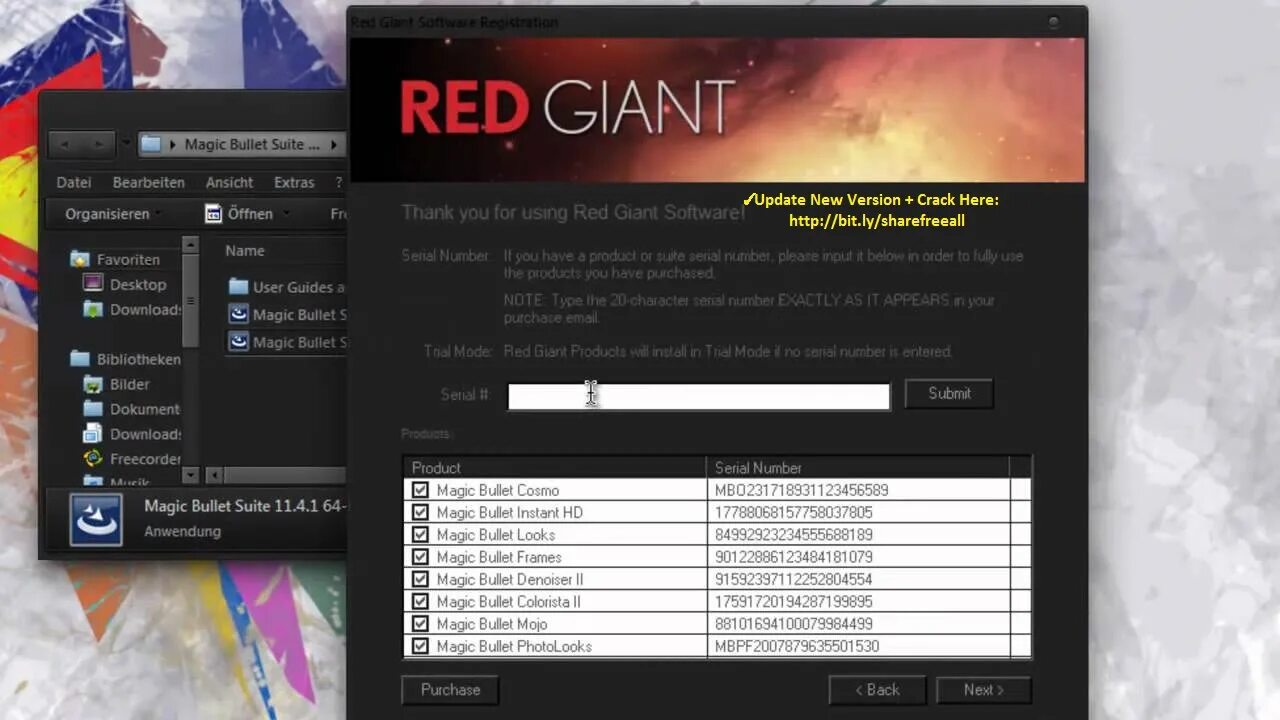Toggle Magic Bullet PhotoLooks checkbox
1280x720 pixels.
coord(420,646)
